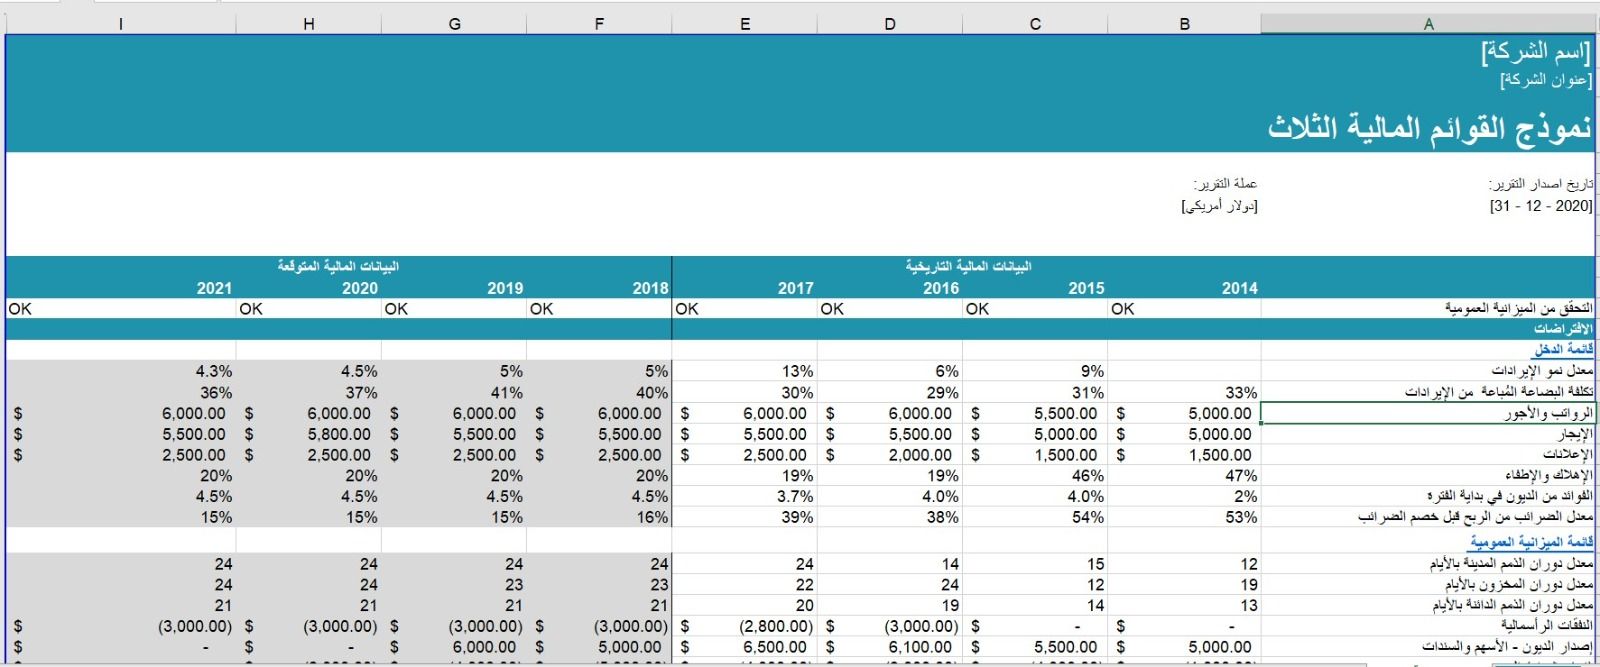This screenshot has width=1600, height=667.
Task: Click the 2014 year header cell
Action: pyautogui.click(x=1239, y=288)
